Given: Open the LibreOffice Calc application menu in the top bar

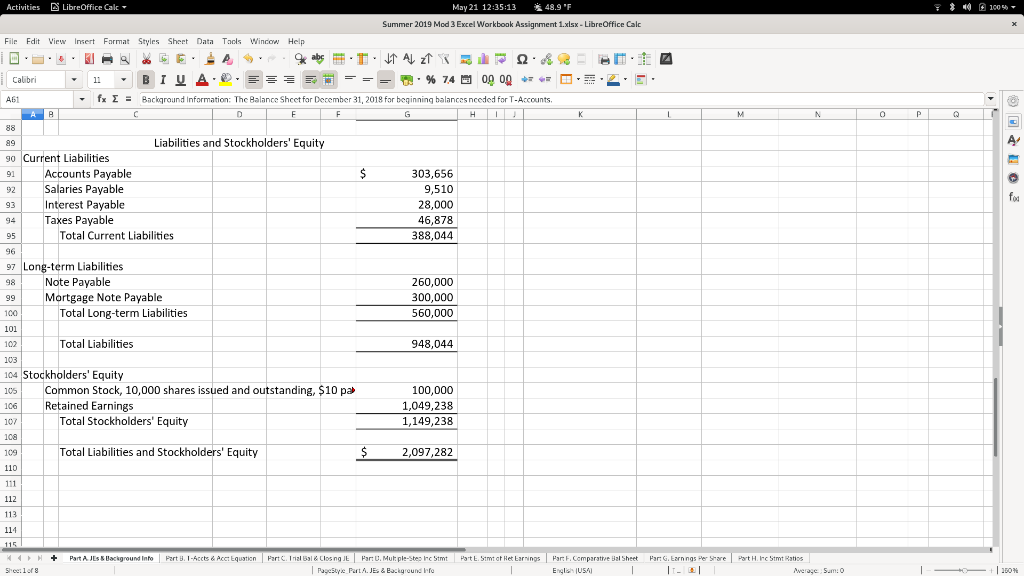Looking at the screenshot, I should pyautogui.click(x=89, y=7).
